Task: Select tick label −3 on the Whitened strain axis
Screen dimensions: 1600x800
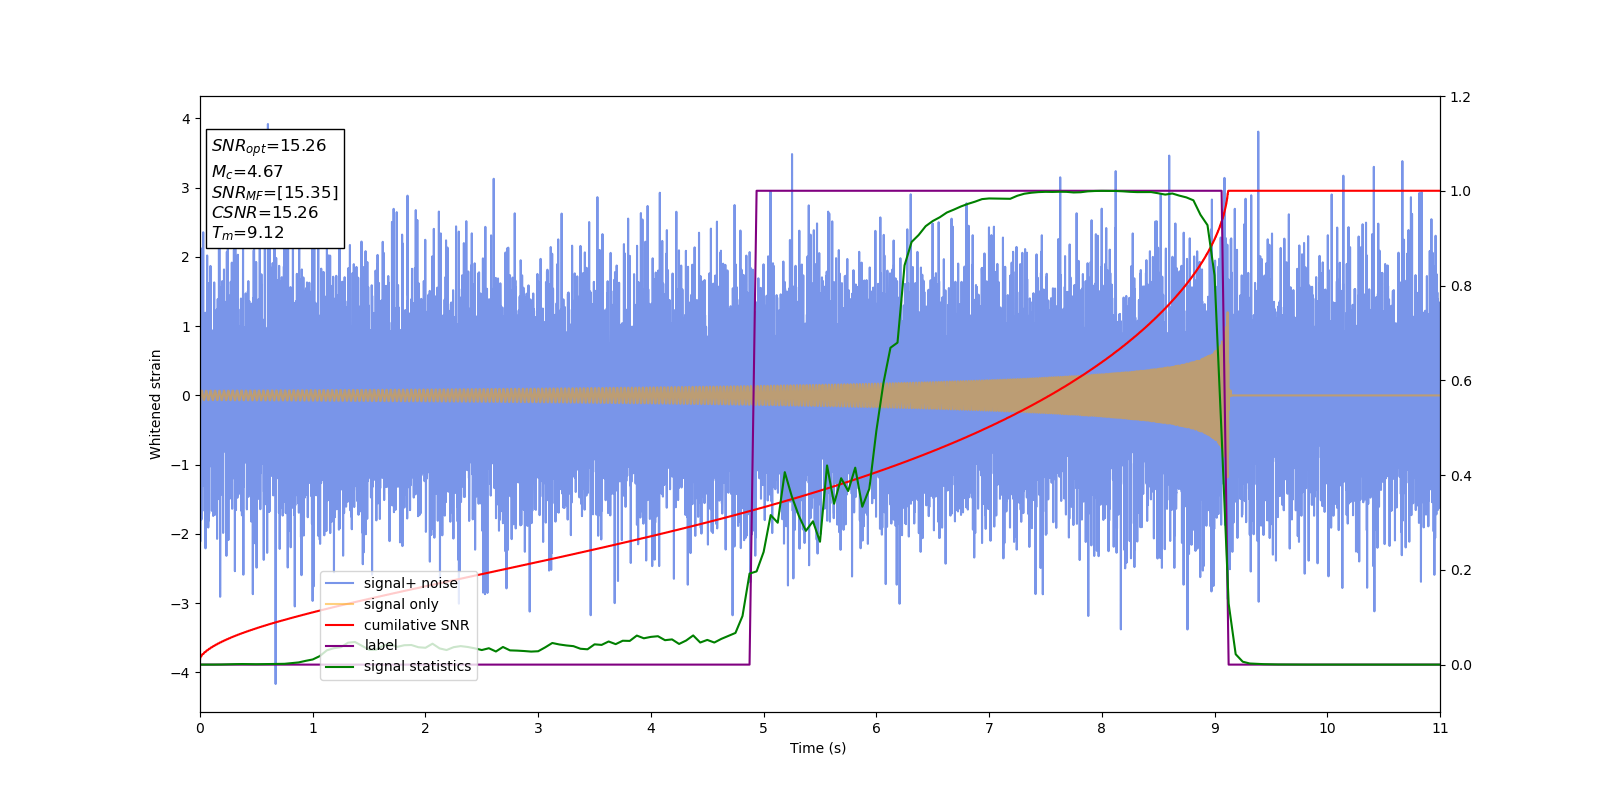Action: 180,604
